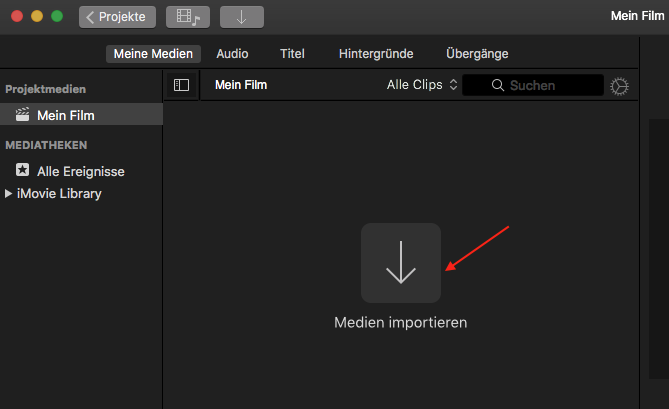Open the gear settings icon next to search
The image size is (669, 409).
[619, 86]
